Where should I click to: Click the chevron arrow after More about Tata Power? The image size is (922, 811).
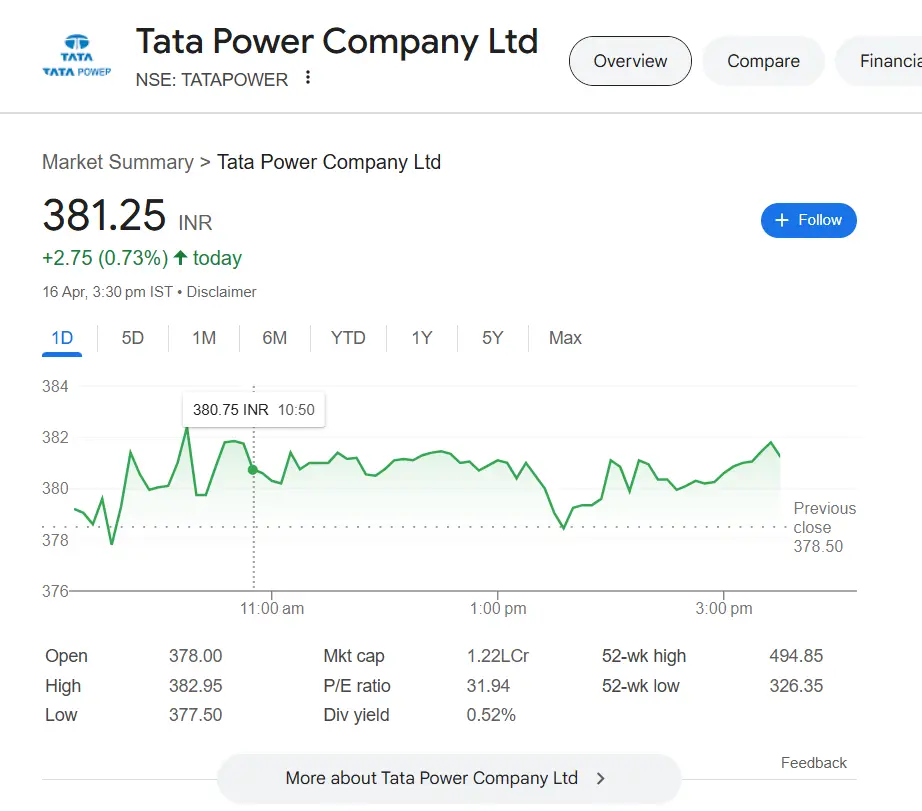tap(601, 778)
